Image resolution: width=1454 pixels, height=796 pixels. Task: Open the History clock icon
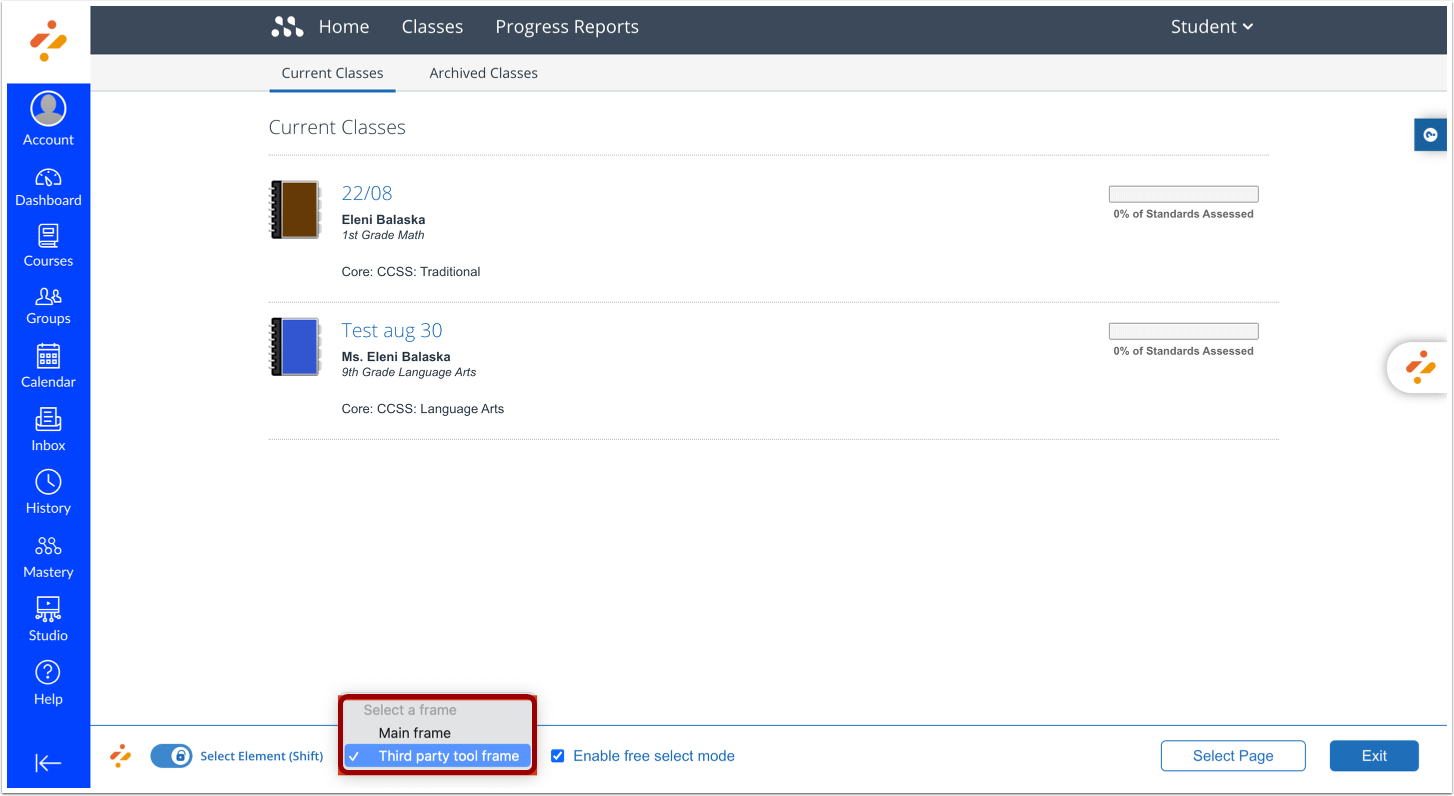tap(48, 482)
